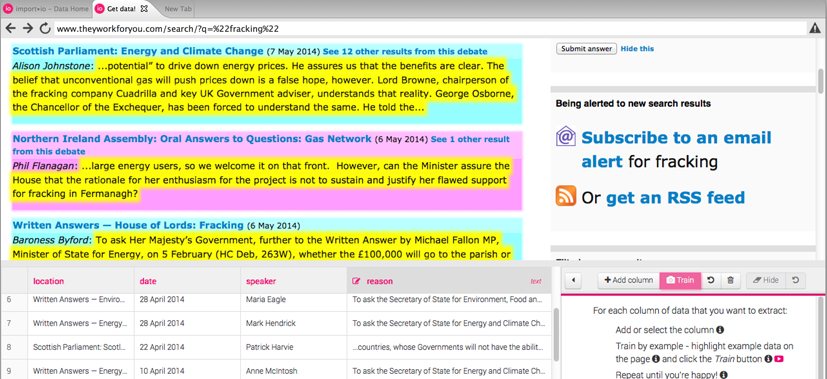This screenshot has height=379, width=827.
Task: Reload the page with the refresh icon
Action: [x=45, y=28]
